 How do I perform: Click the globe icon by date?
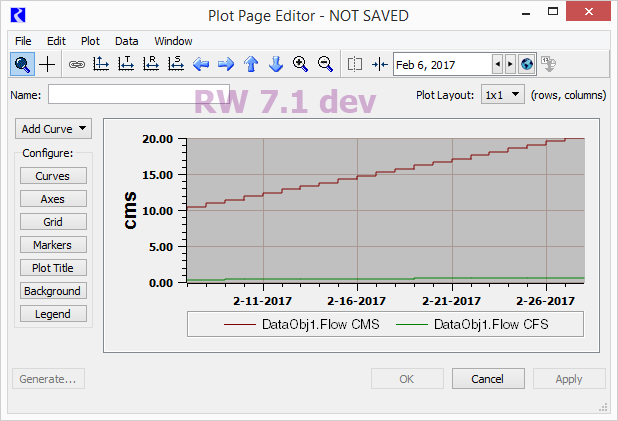pyautogui.click(x=527, y=64)
